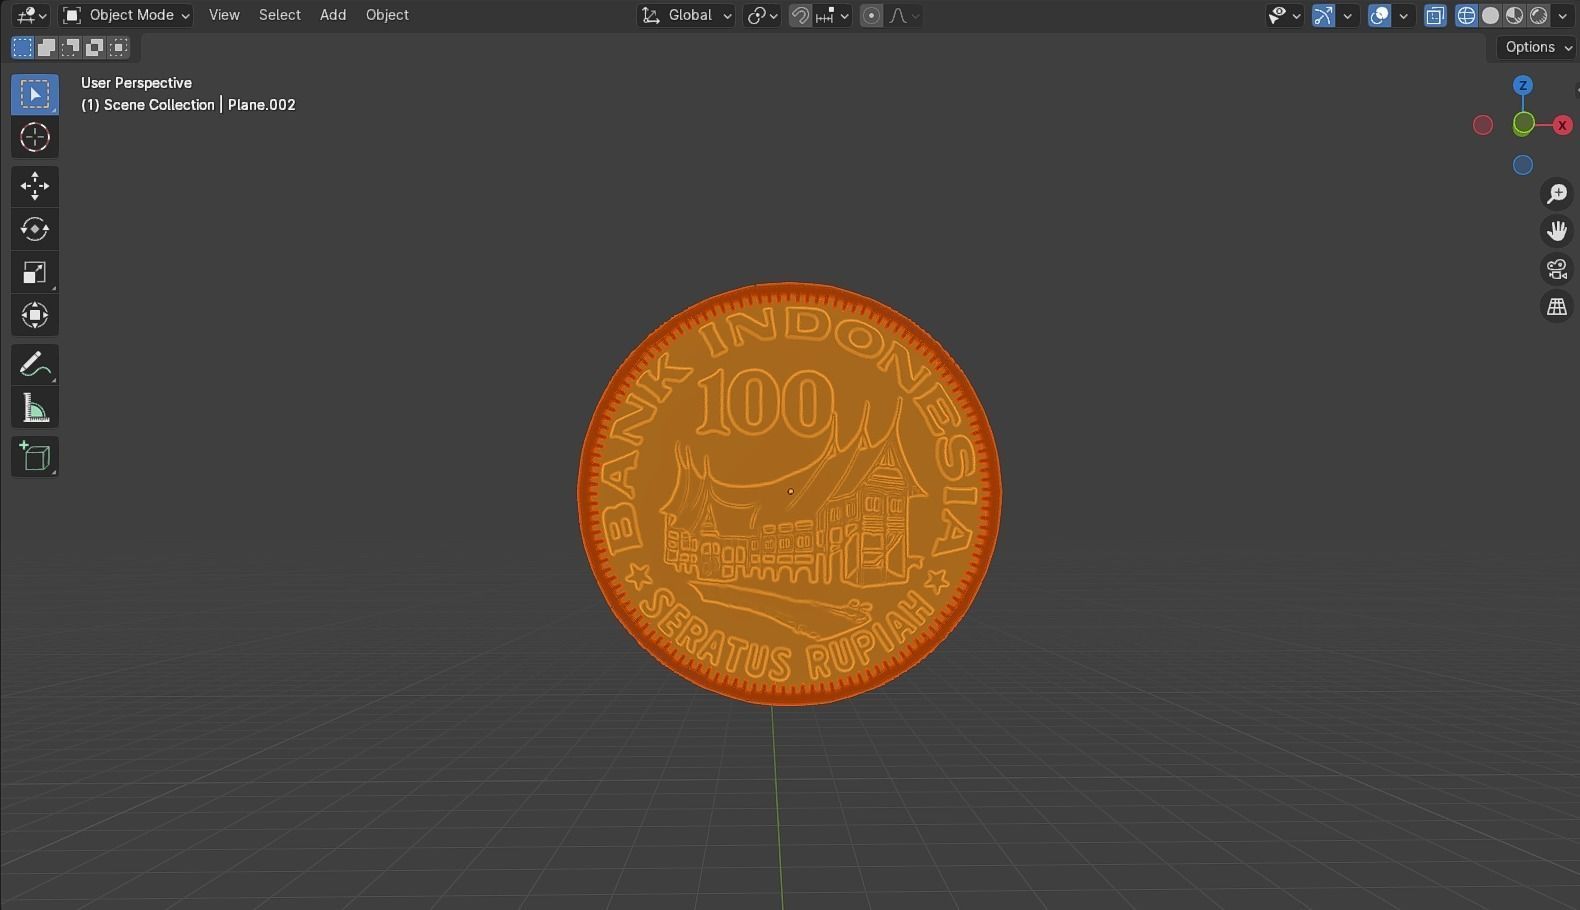
Task: Select the Rotate tool
Action: pyautogui.click(x=35, y=229)
